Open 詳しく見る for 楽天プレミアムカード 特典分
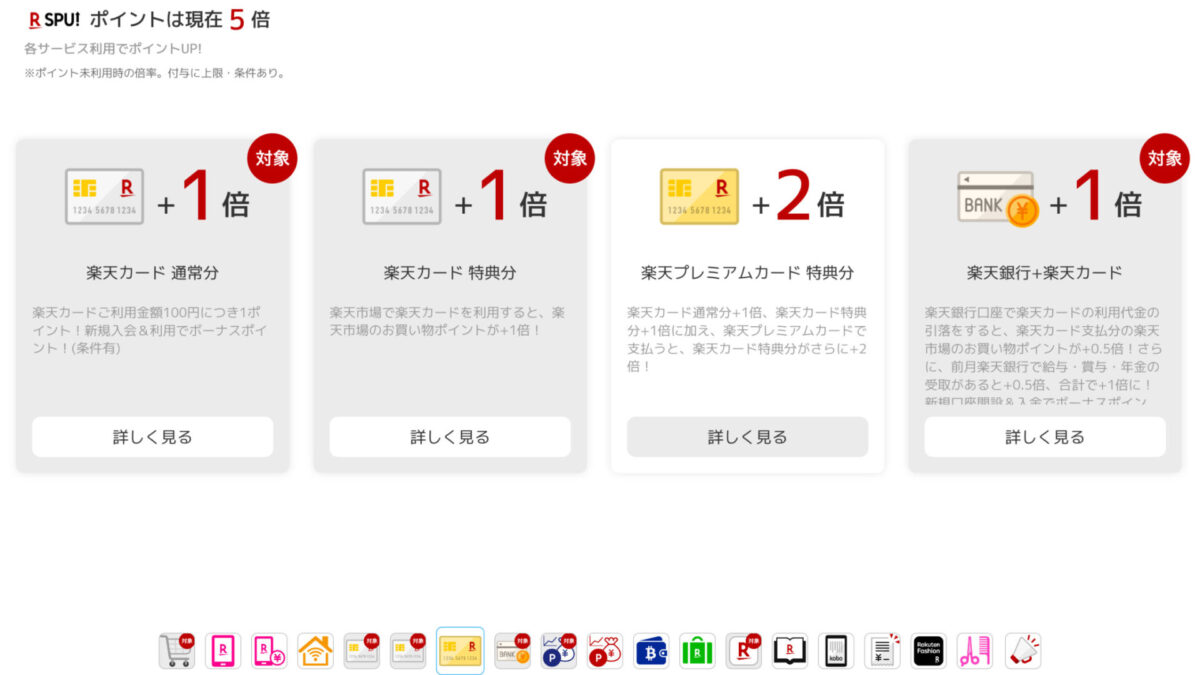The width and height of the screenshot is (1200, 675). pos(748,437)
